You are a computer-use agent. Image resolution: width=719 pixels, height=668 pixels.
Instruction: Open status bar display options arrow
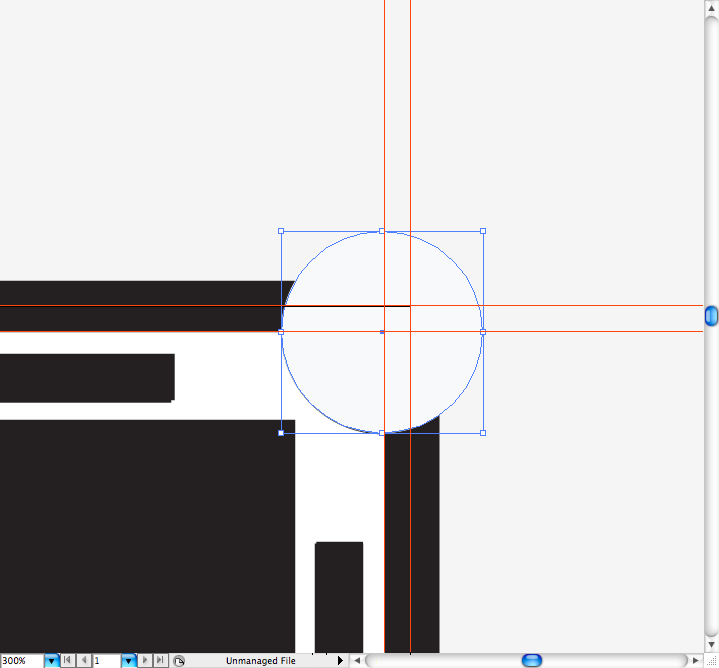coord(340,661)
